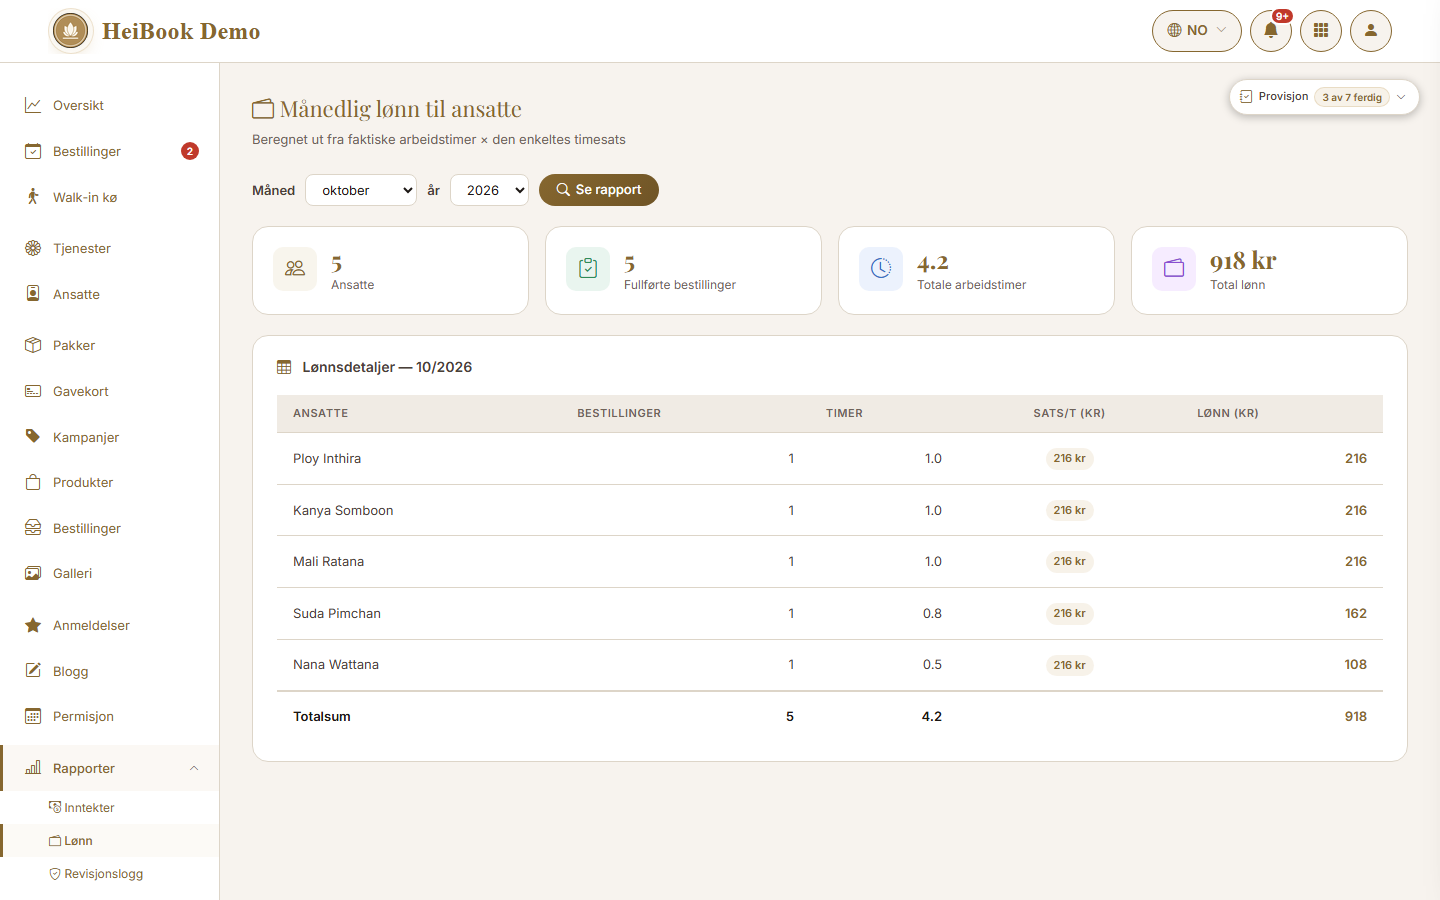Screen dimensions: 1440x900
Task: Click the Totale arbeidstimer clock icon
Action: pos(881,269)
